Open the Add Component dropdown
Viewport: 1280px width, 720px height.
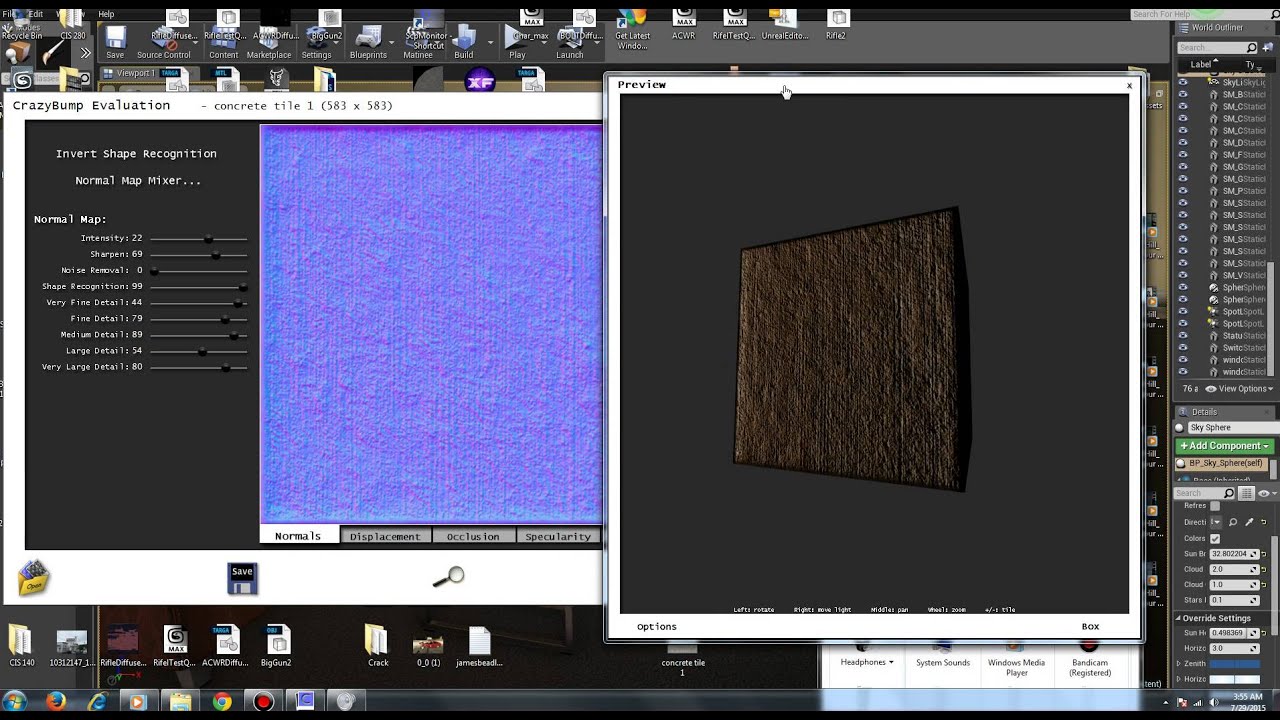(x=1224, y=445)
